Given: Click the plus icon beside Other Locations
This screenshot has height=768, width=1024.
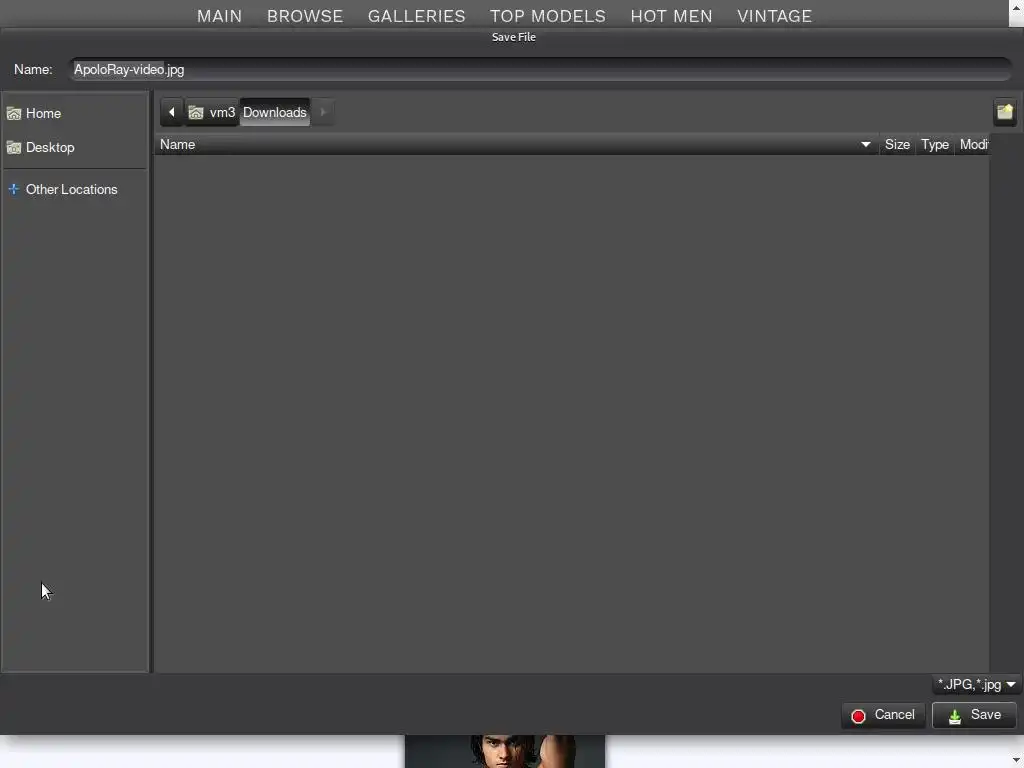Looking at the screenshot, I should coord(14,189).
